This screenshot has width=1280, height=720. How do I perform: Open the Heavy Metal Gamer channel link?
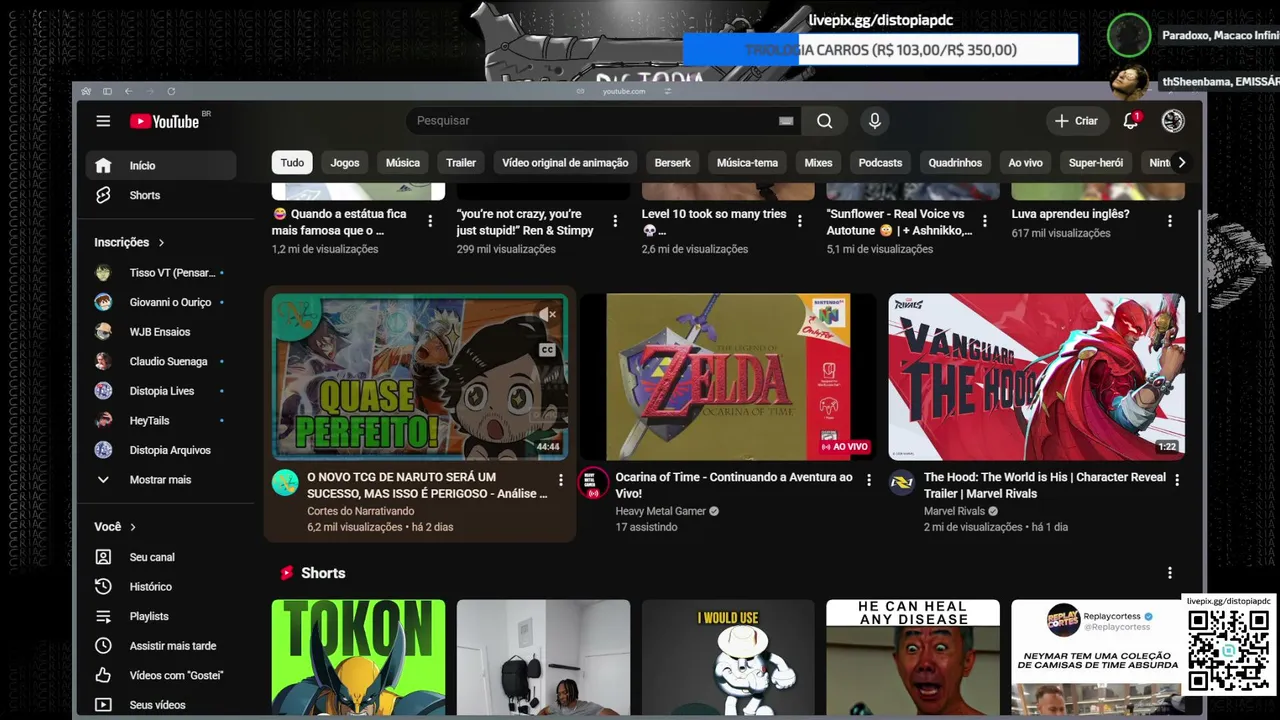click(x=661, y=511)
